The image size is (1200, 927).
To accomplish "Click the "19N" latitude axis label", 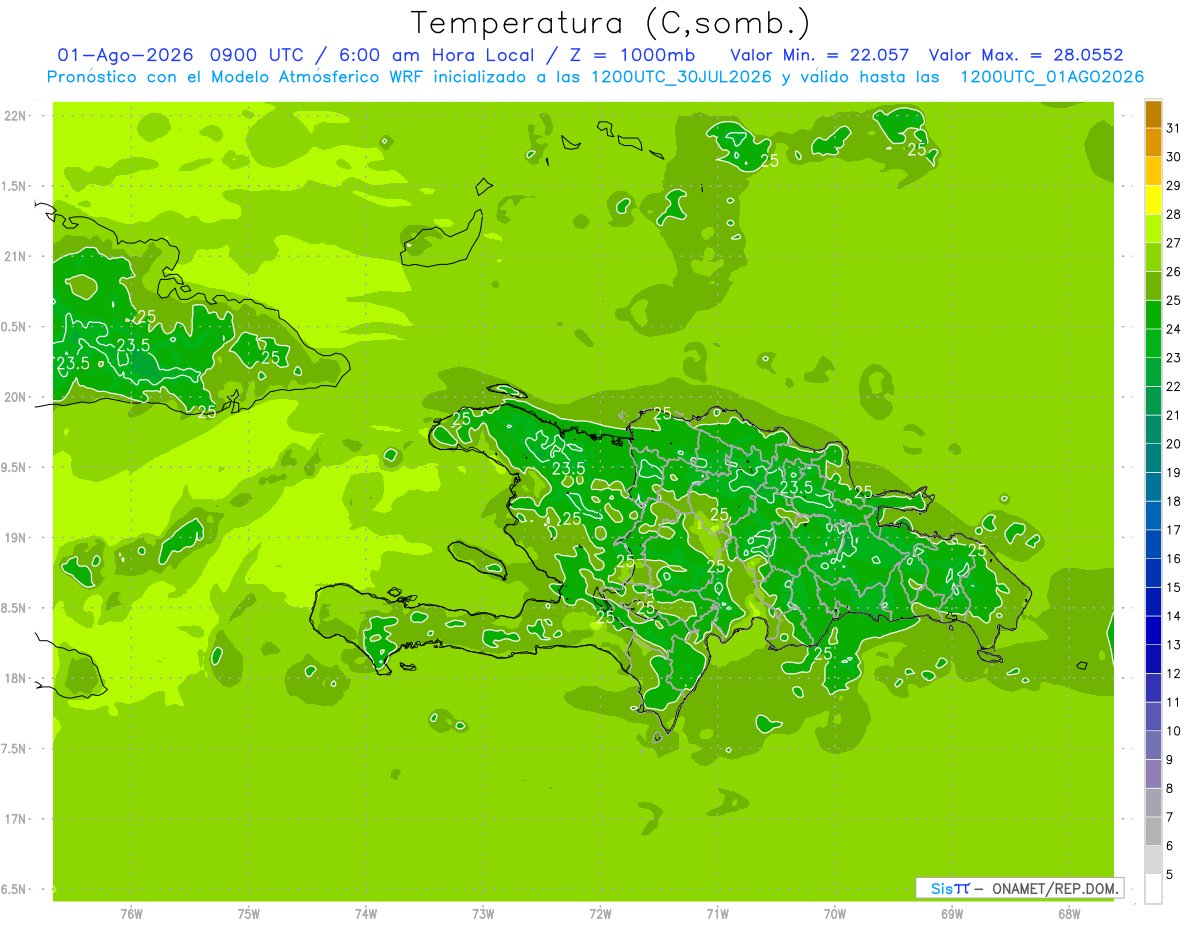I will pyautogui.click(x=15, y=537).
